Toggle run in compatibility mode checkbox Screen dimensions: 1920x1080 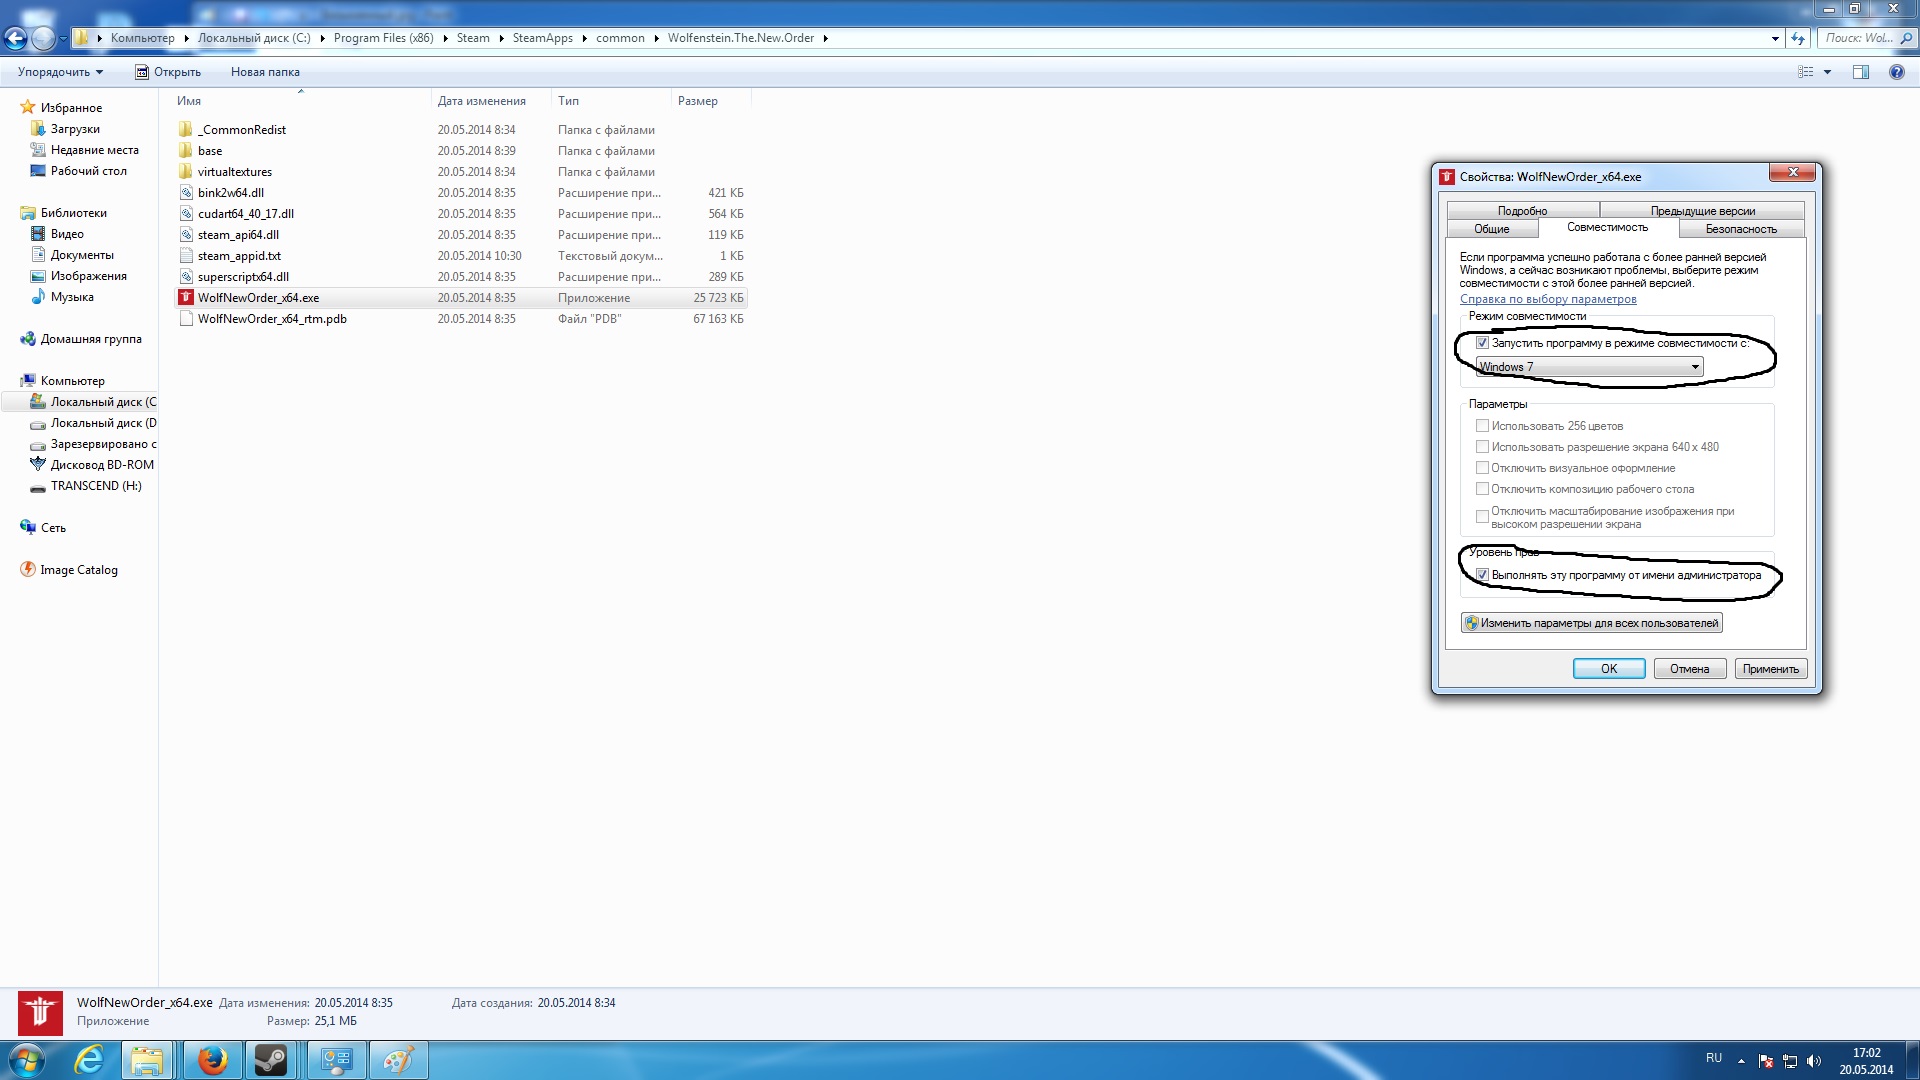point(1483,343)
